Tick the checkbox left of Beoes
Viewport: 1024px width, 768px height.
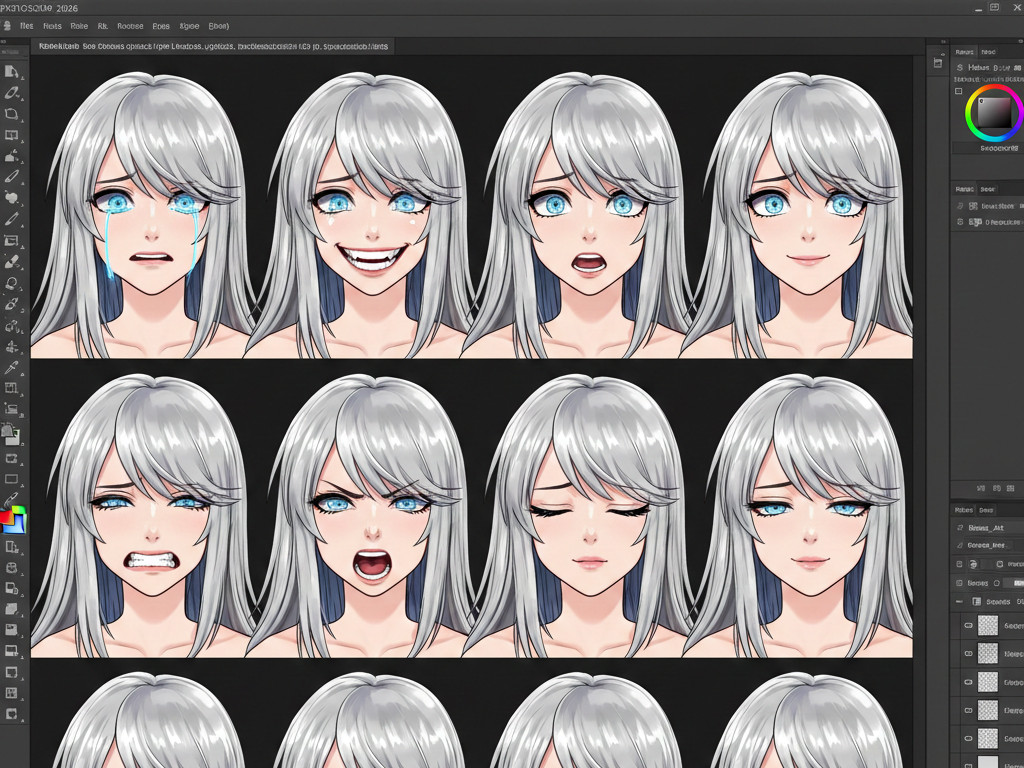[x=959, y=583]
